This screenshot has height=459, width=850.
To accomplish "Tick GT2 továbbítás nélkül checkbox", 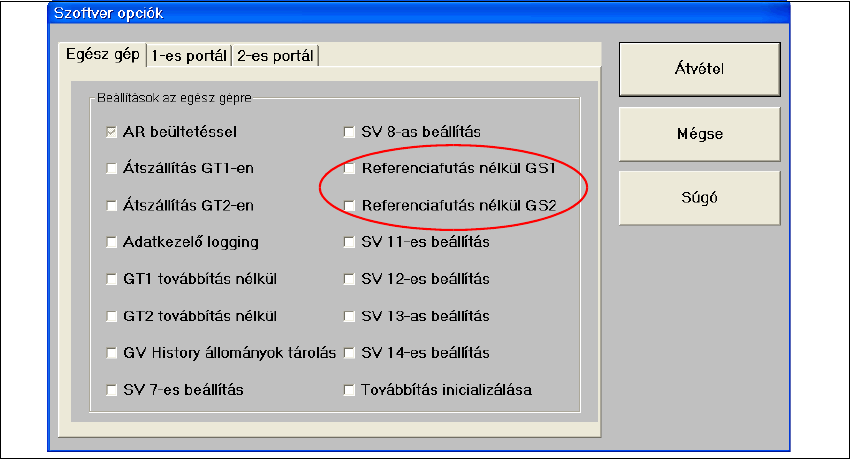I will pyautogui.click(x=112, y=316).
